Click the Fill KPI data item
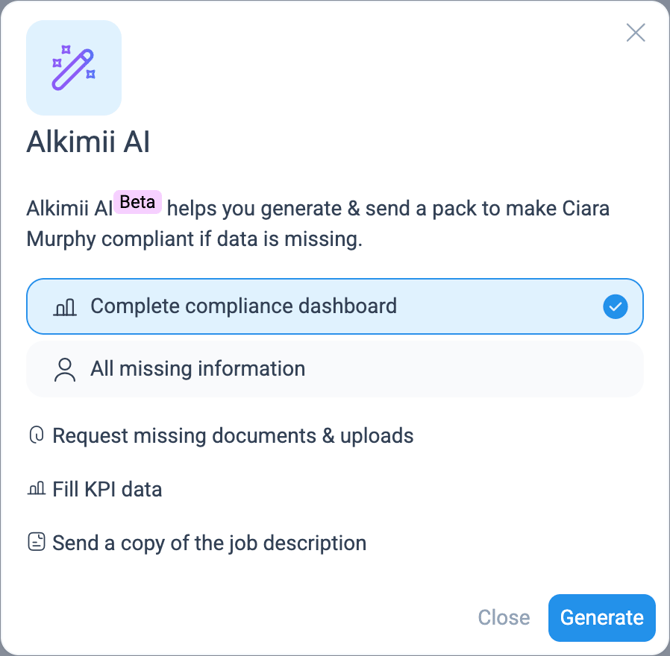The width and height of the screenshot is (670, 656). pyautogui.click(x=107, y=490)
